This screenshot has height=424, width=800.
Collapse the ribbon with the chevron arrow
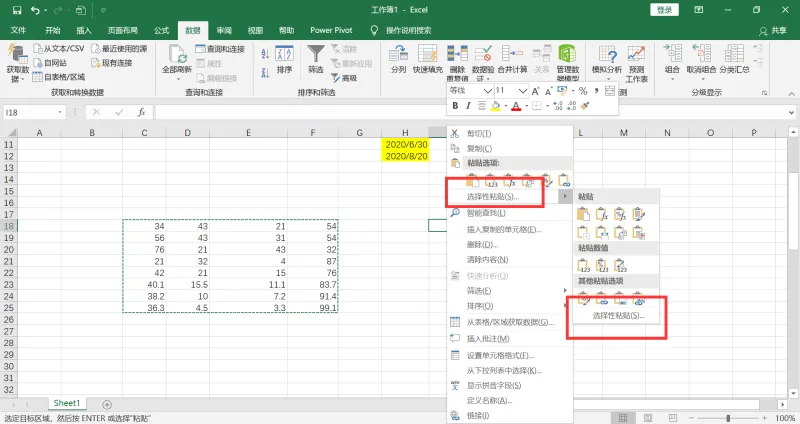click(791, 93)
